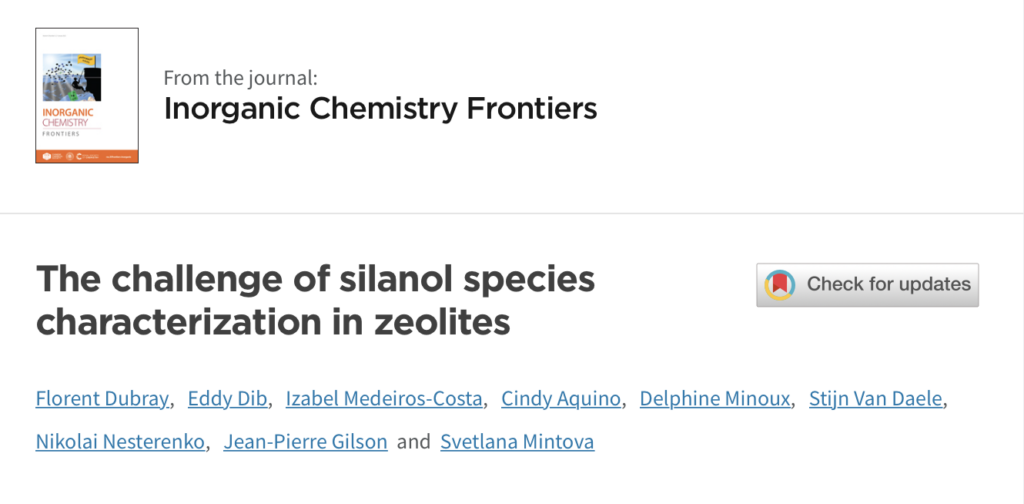Click the 'From the journal:' label

[240, 78]
